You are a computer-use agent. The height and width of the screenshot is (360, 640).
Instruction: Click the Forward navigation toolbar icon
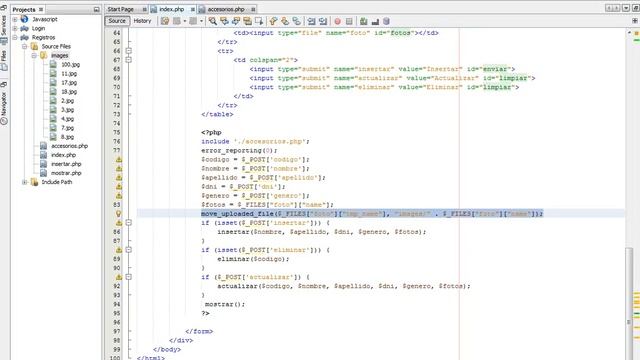193,21
